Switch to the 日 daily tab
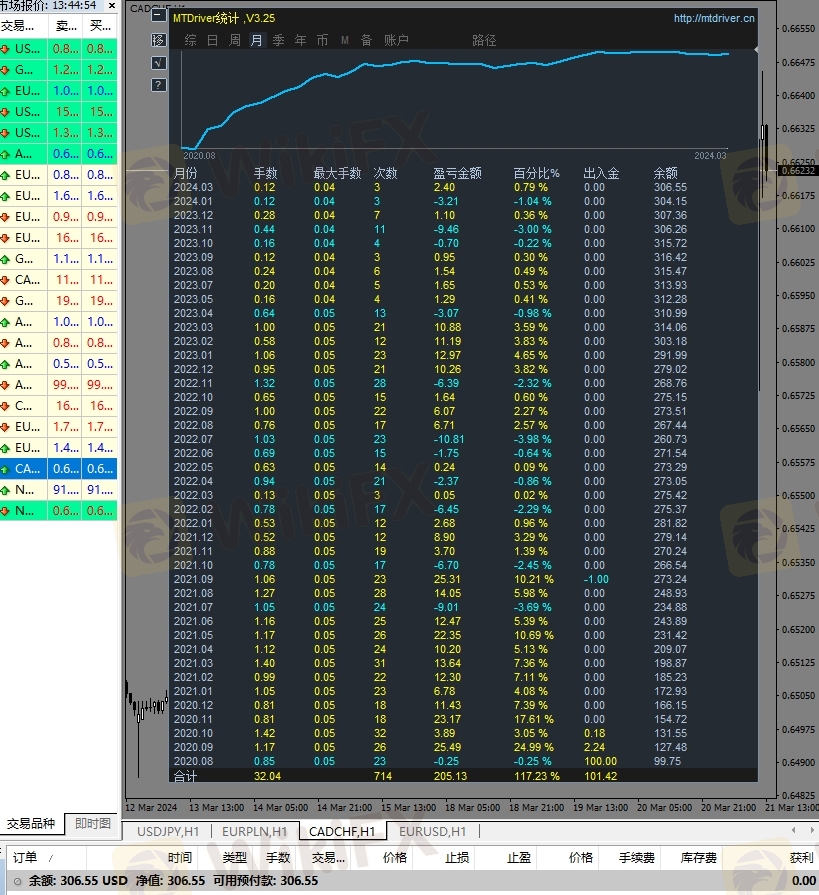Screen dimensions: 819x895 point(212,40)
